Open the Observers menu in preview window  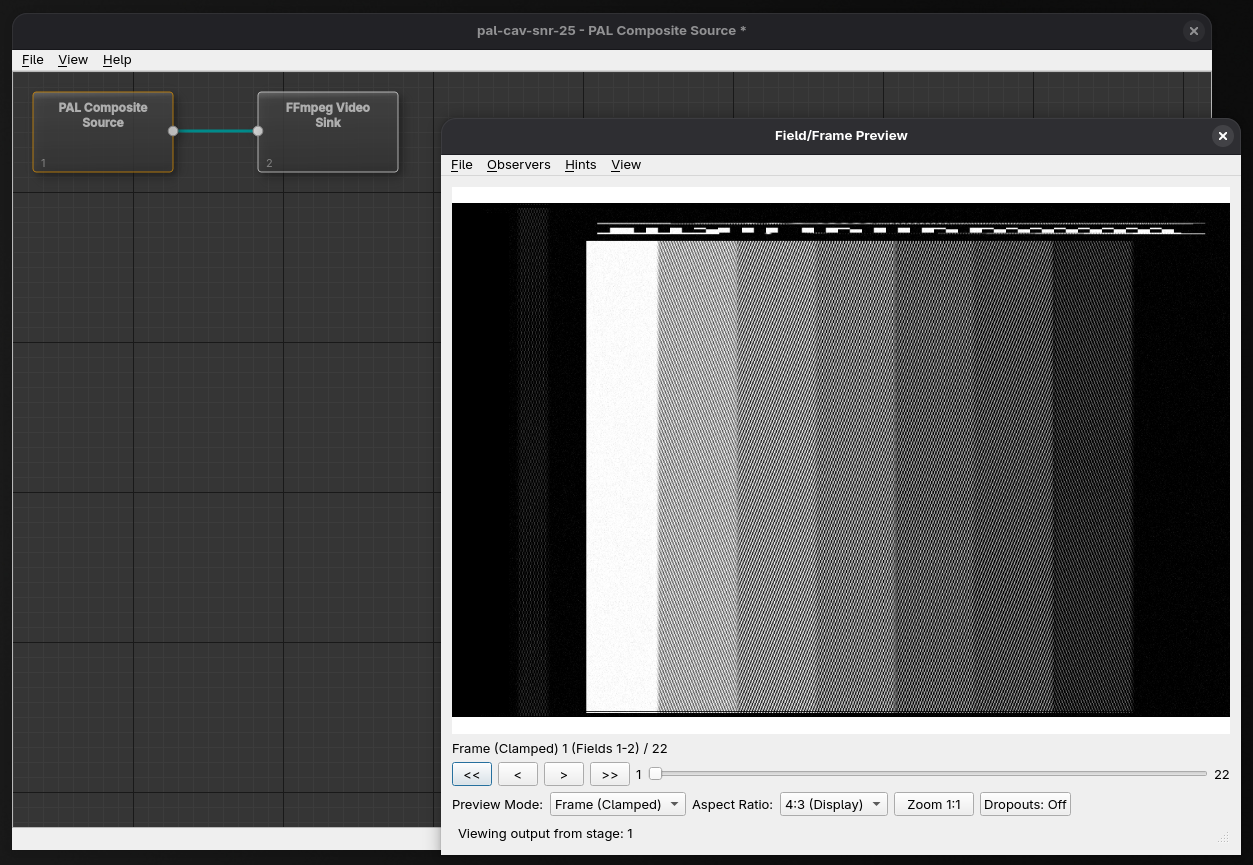point(518,165)
